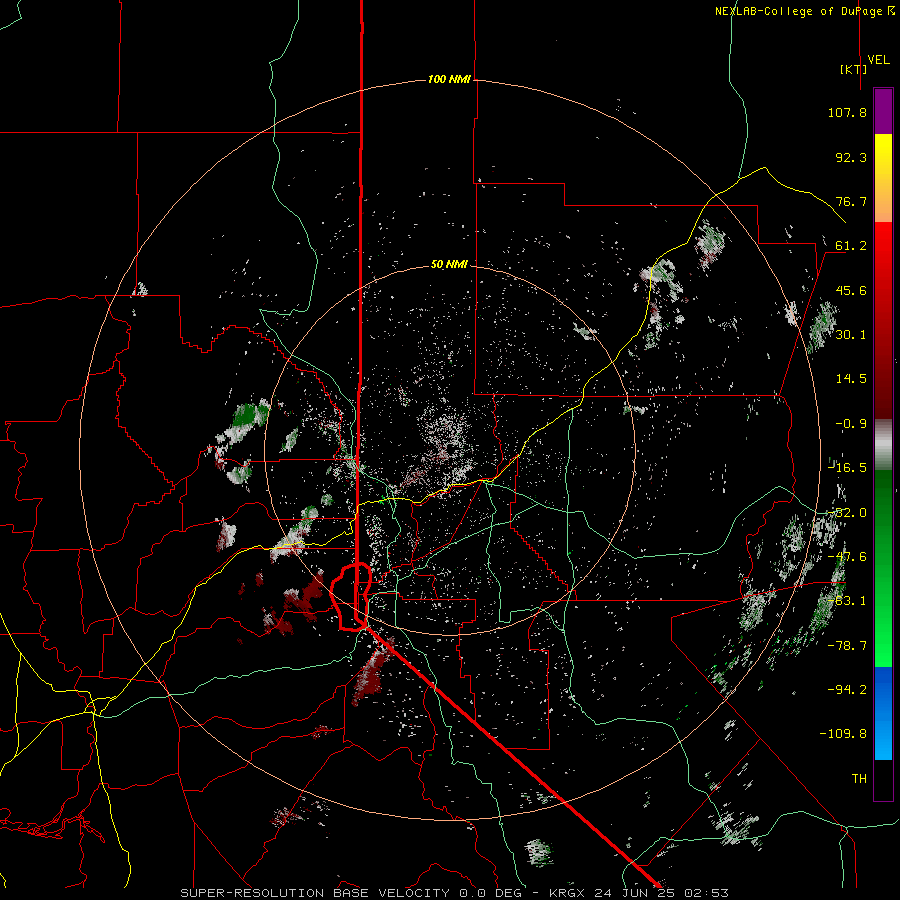This screenshot has width=900, height=900.
Task: Click the [KT] units label
Action: [853, 69]
